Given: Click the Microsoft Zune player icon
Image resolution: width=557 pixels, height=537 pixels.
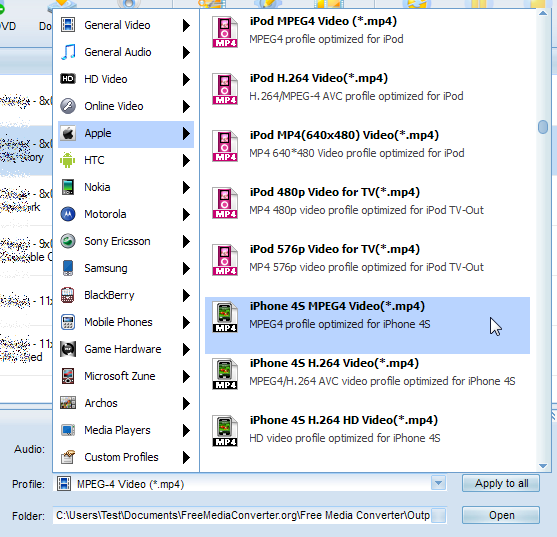Looking at the screenshot, I should pyautogui.click(x=68, y=376).
